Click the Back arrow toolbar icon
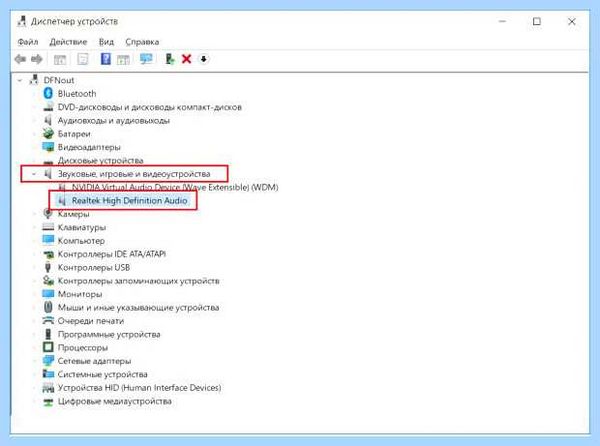Image resolution: width=600 pixels, height=446 pixels. 20,59
